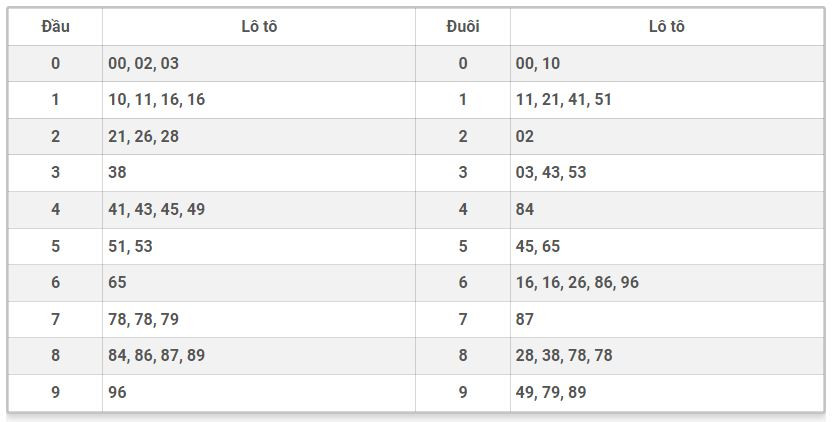The height and width of the screenshot is (422, 833).
Task: Select the cell reading 45, 65
Action: click(x=538, y=246)
